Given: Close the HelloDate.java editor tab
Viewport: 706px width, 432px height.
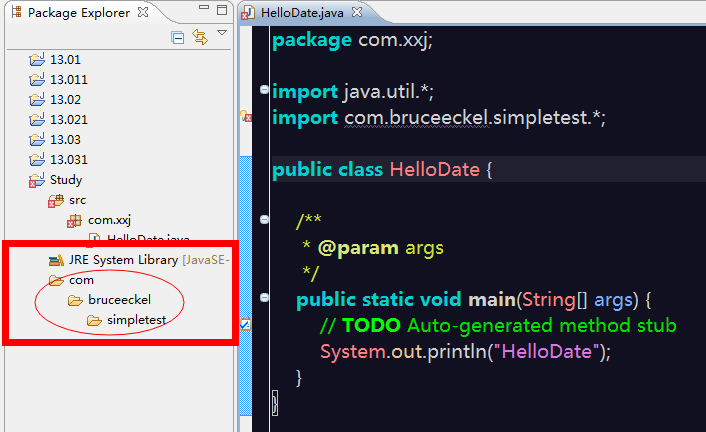Looking at the screenshot, I should (x=357, y=12).
